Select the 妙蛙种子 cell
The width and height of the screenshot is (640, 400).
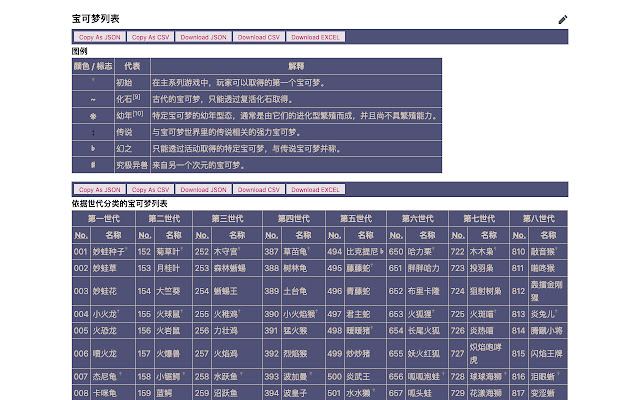(x=113, y=251)
